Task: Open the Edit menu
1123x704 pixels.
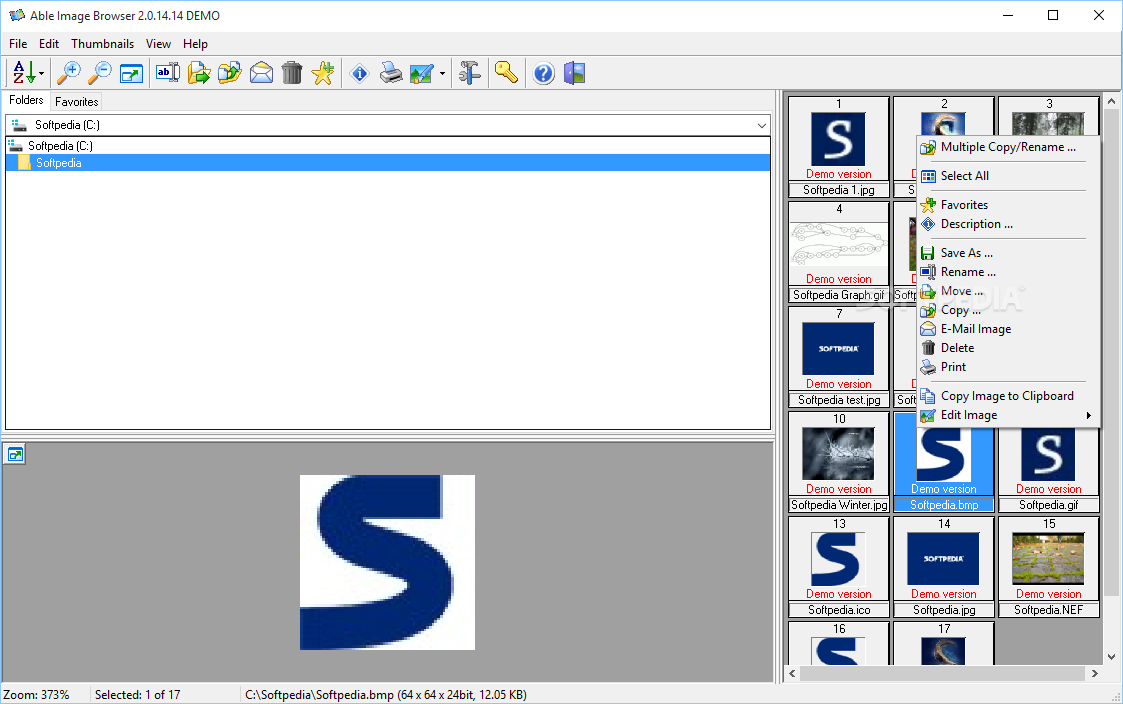Action: pos(49,44)
